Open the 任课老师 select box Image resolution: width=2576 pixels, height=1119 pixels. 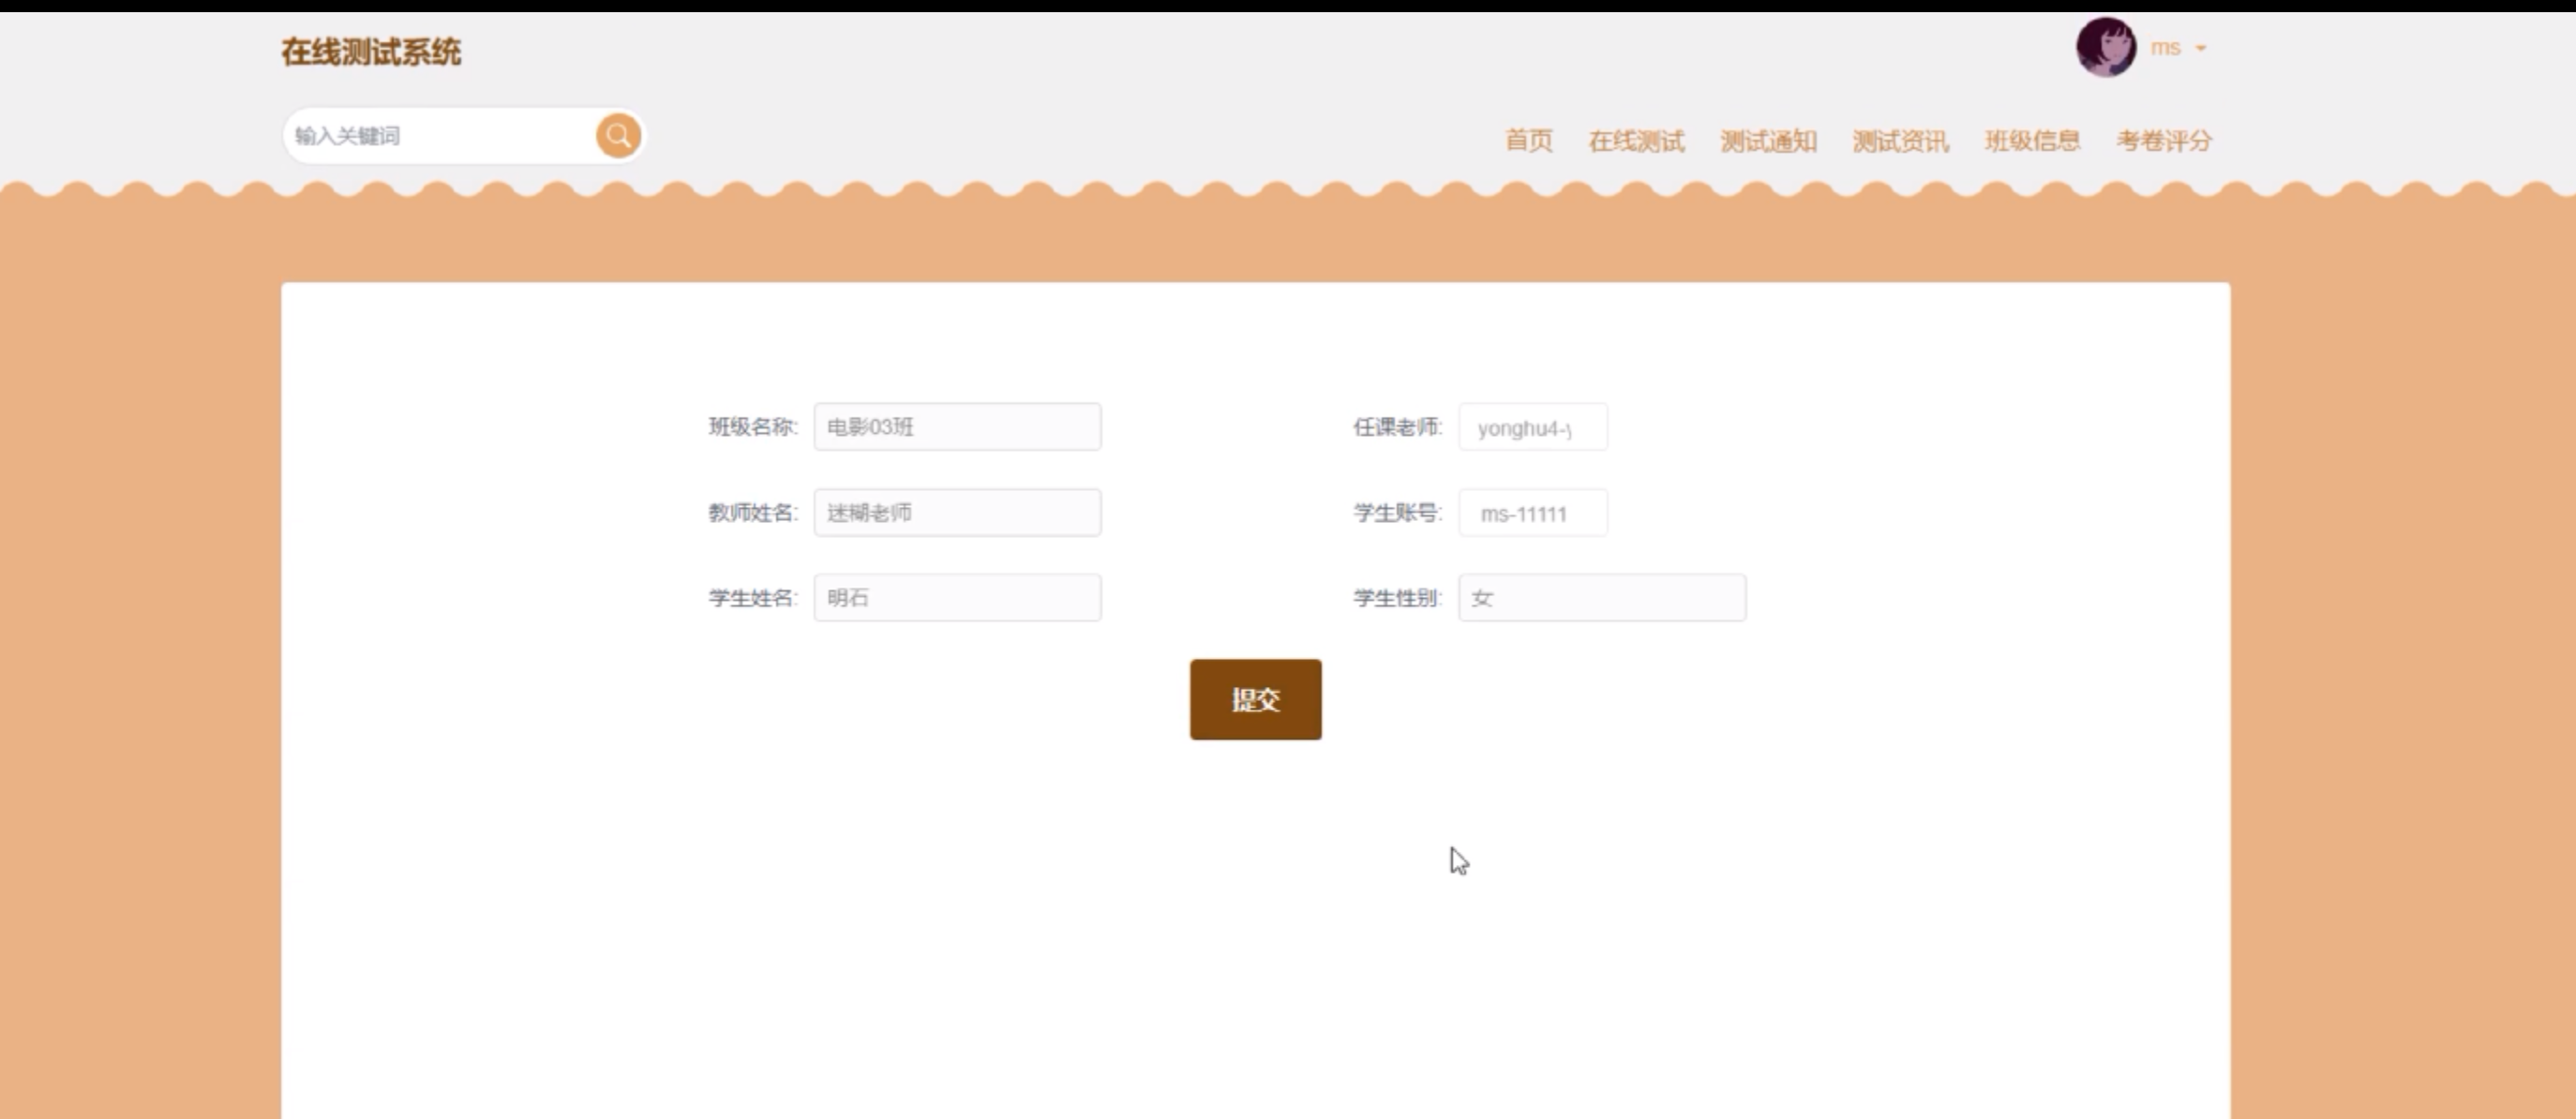[x=1532, y=428]
